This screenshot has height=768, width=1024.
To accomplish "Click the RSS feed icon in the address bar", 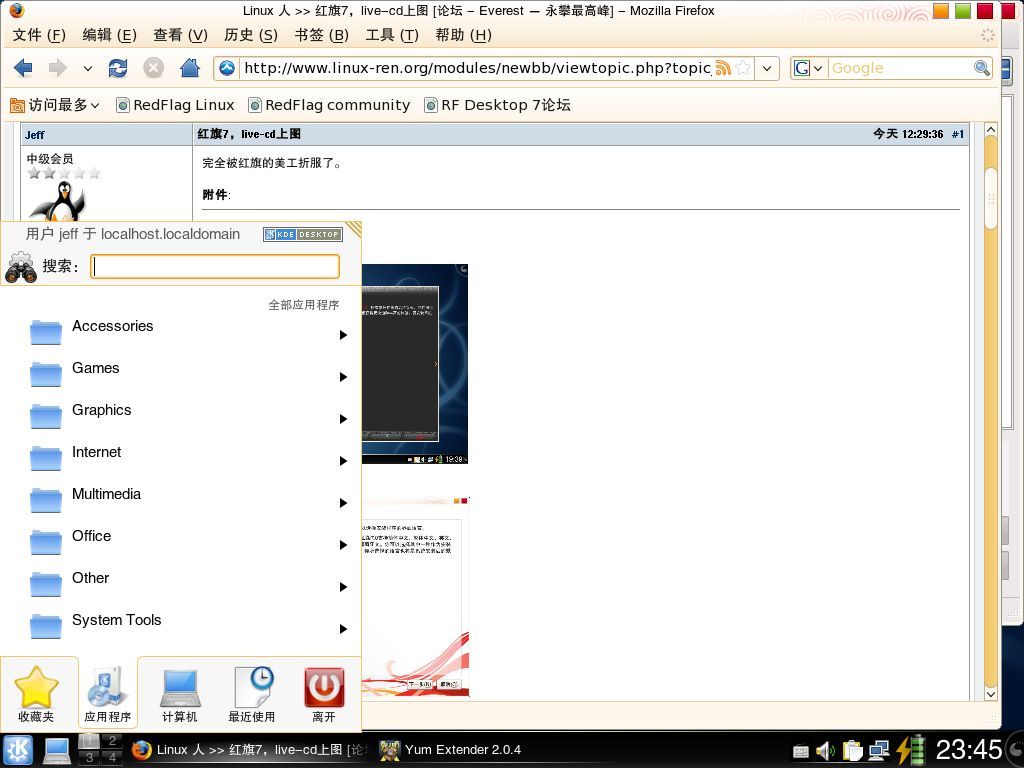I will click(x=723, y=68).
